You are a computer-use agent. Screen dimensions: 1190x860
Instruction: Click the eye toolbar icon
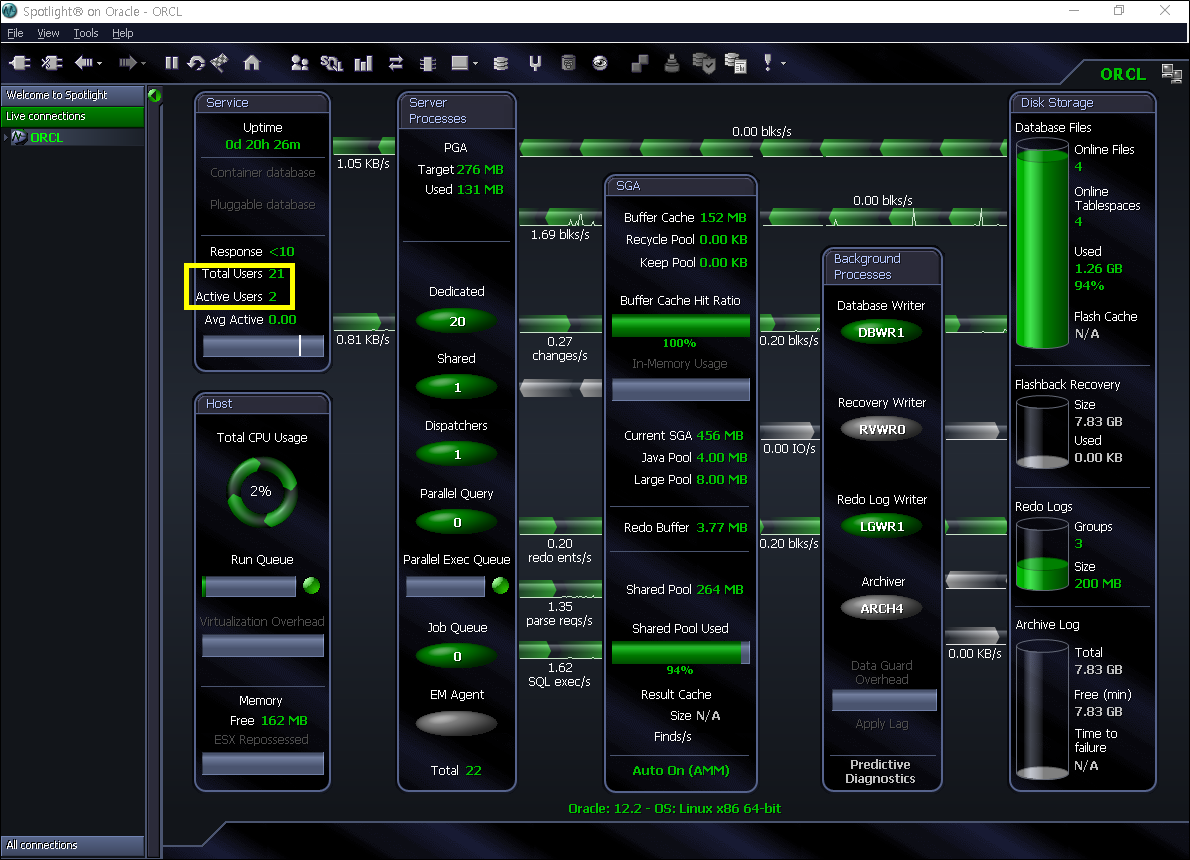[600, 63]
